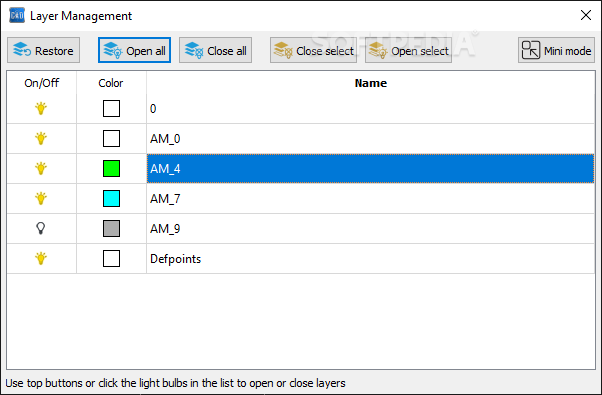Click the Defpoints white color swatch
This screenshot has width=602, height=395.
point(111,259)
